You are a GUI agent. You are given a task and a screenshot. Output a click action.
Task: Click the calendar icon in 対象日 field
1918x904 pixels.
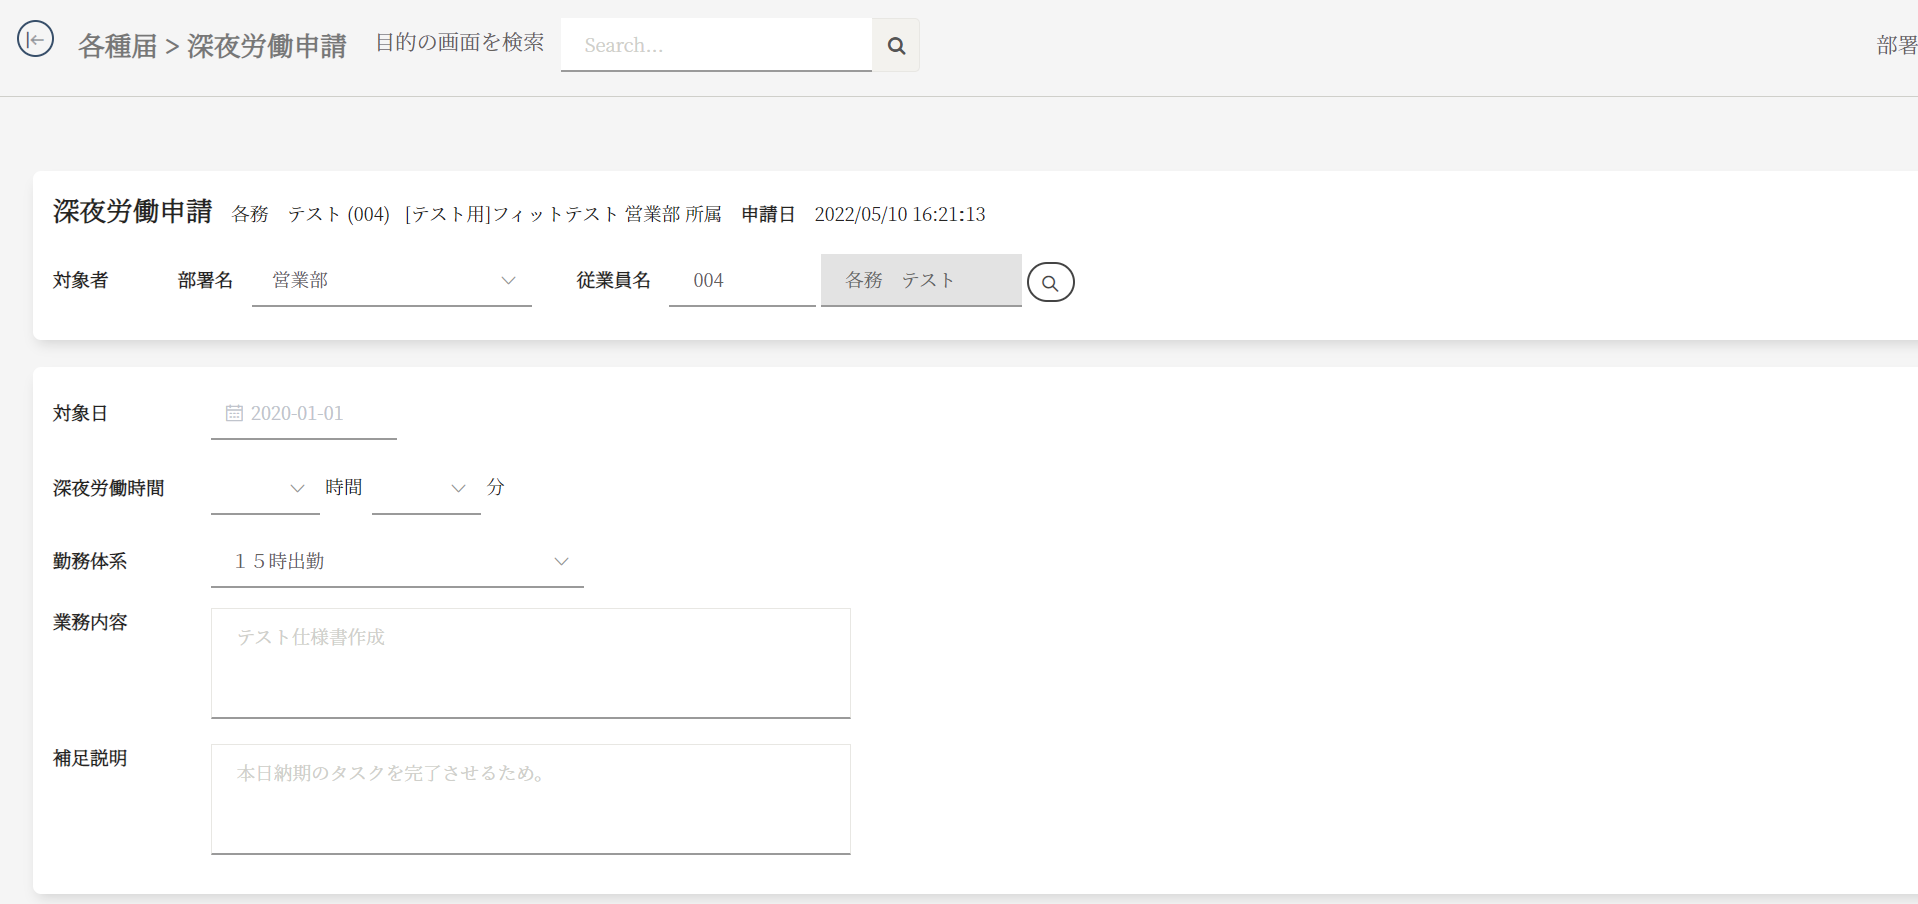pos(234,413)
